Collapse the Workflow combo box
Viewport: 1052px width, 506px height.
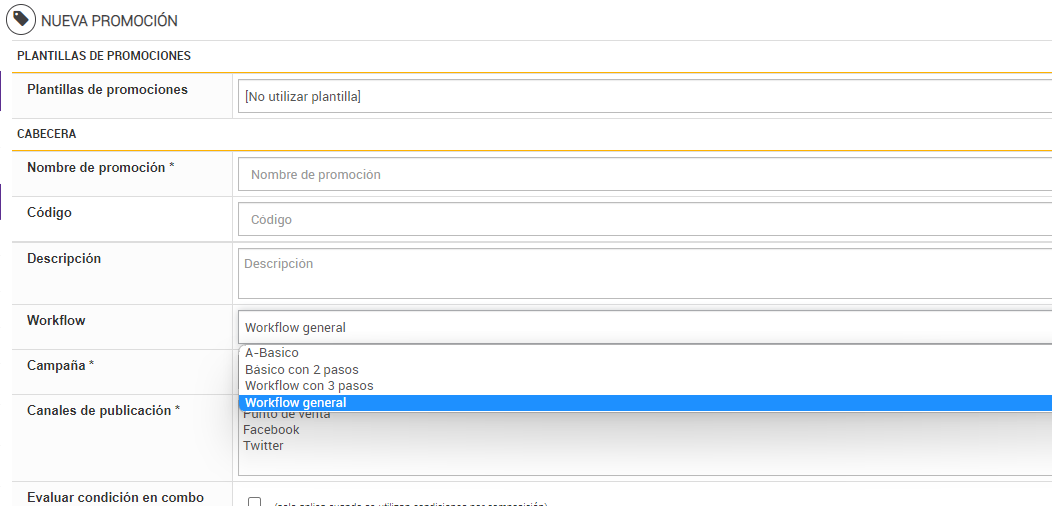point(644,327)
